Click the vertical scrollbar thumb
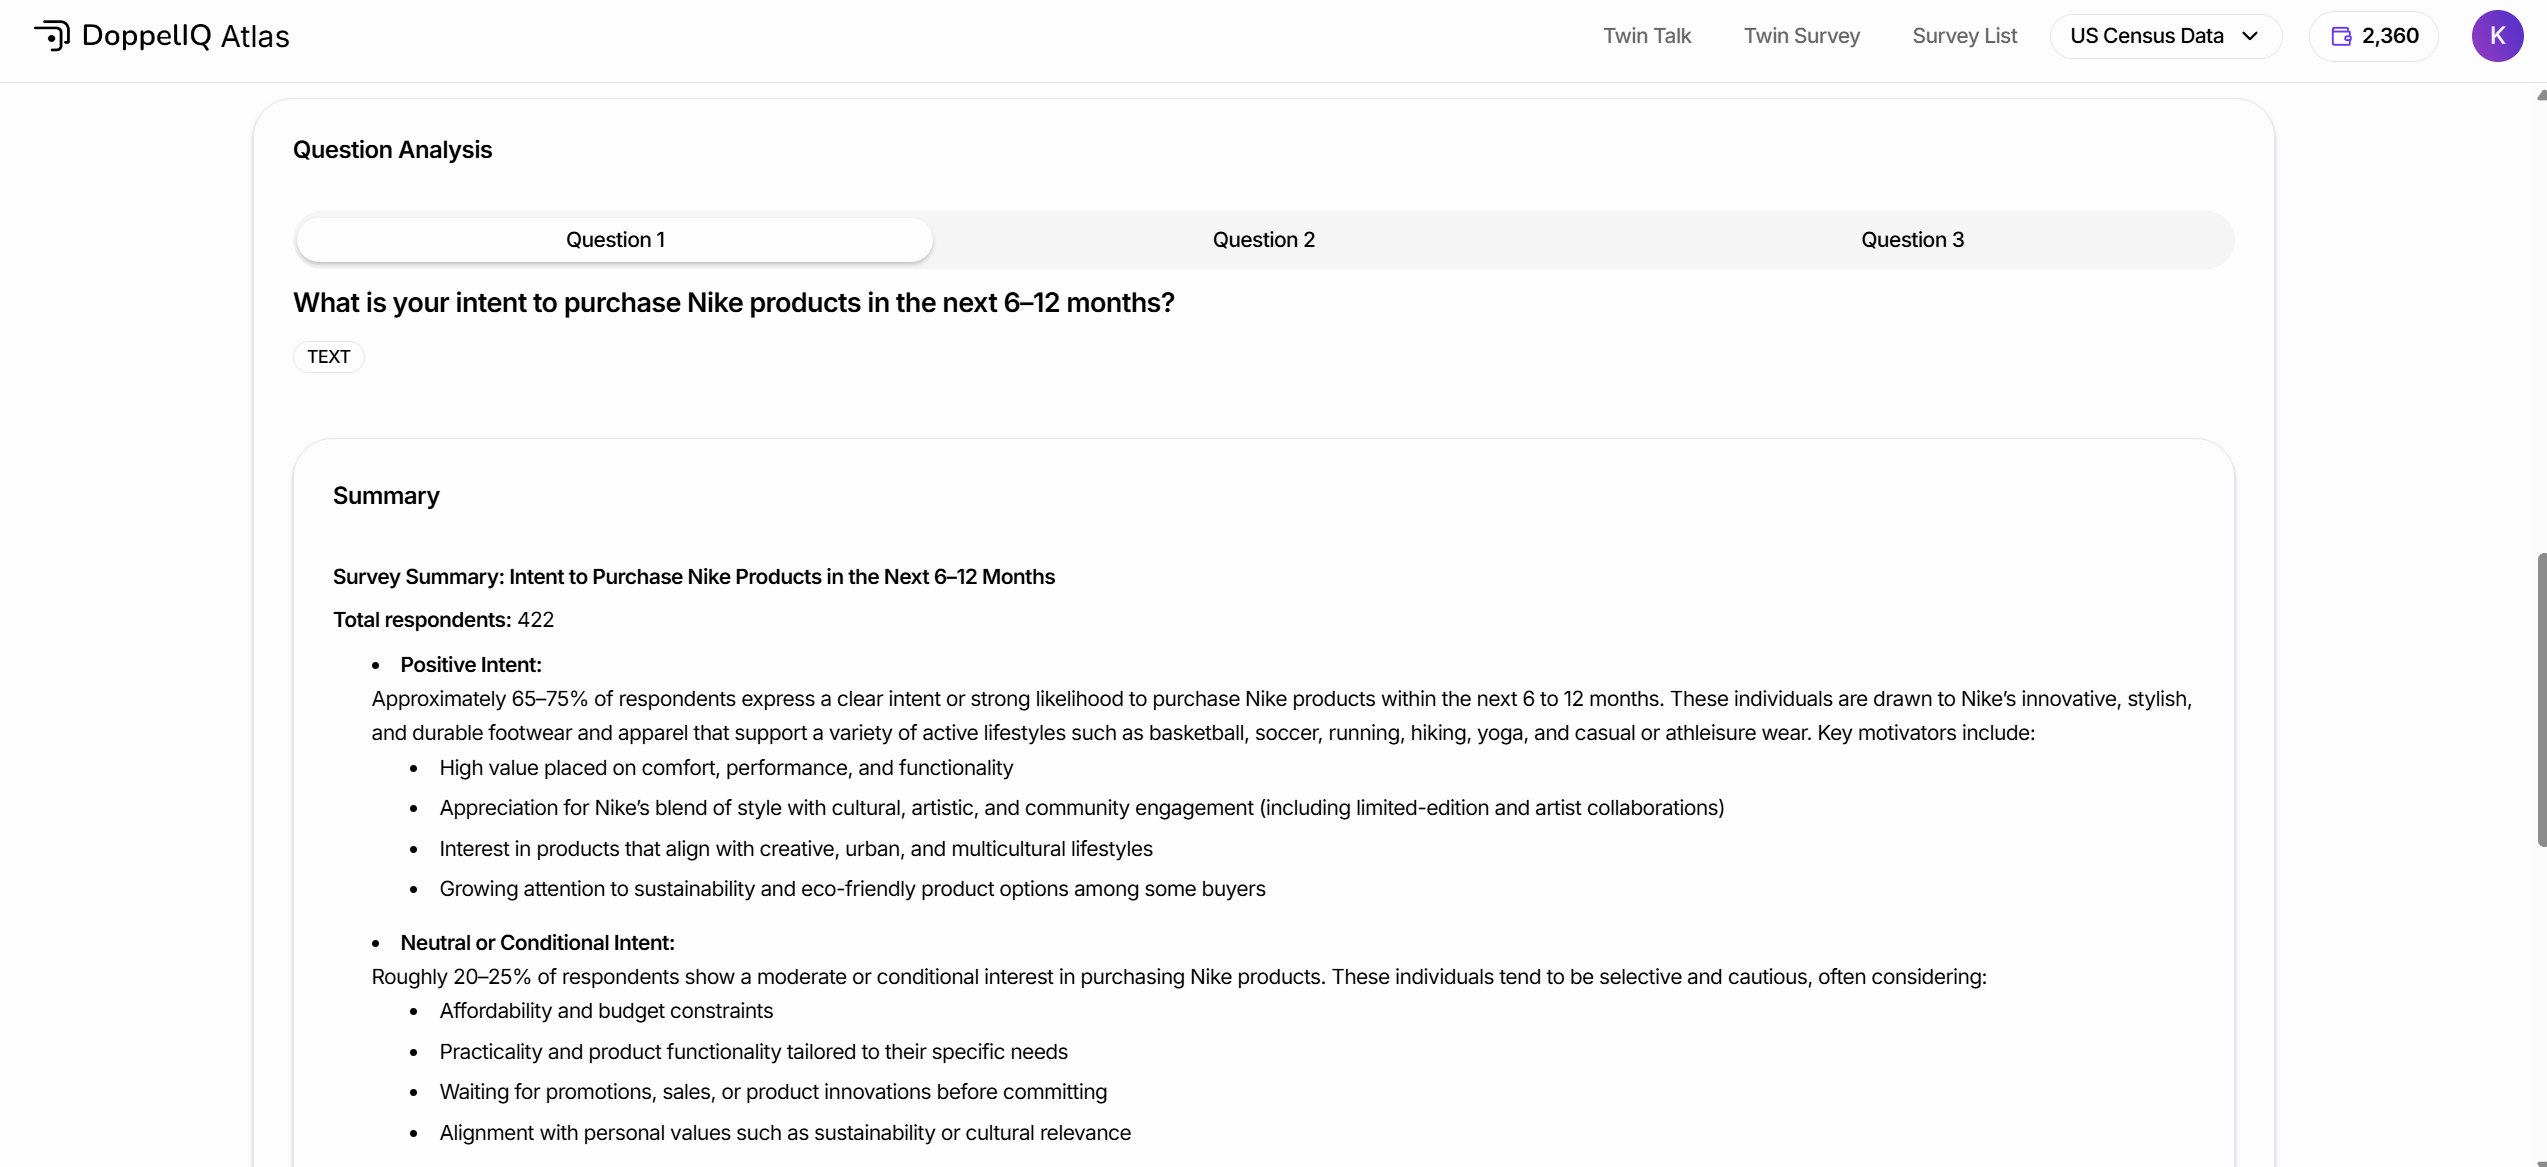The image size is (2547, 1167). click(x=2541, y=700)
